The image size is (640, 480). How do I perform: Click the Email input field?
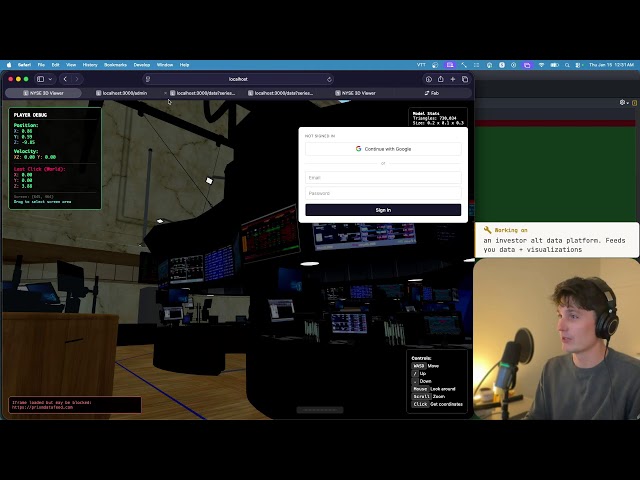[383, 178]
